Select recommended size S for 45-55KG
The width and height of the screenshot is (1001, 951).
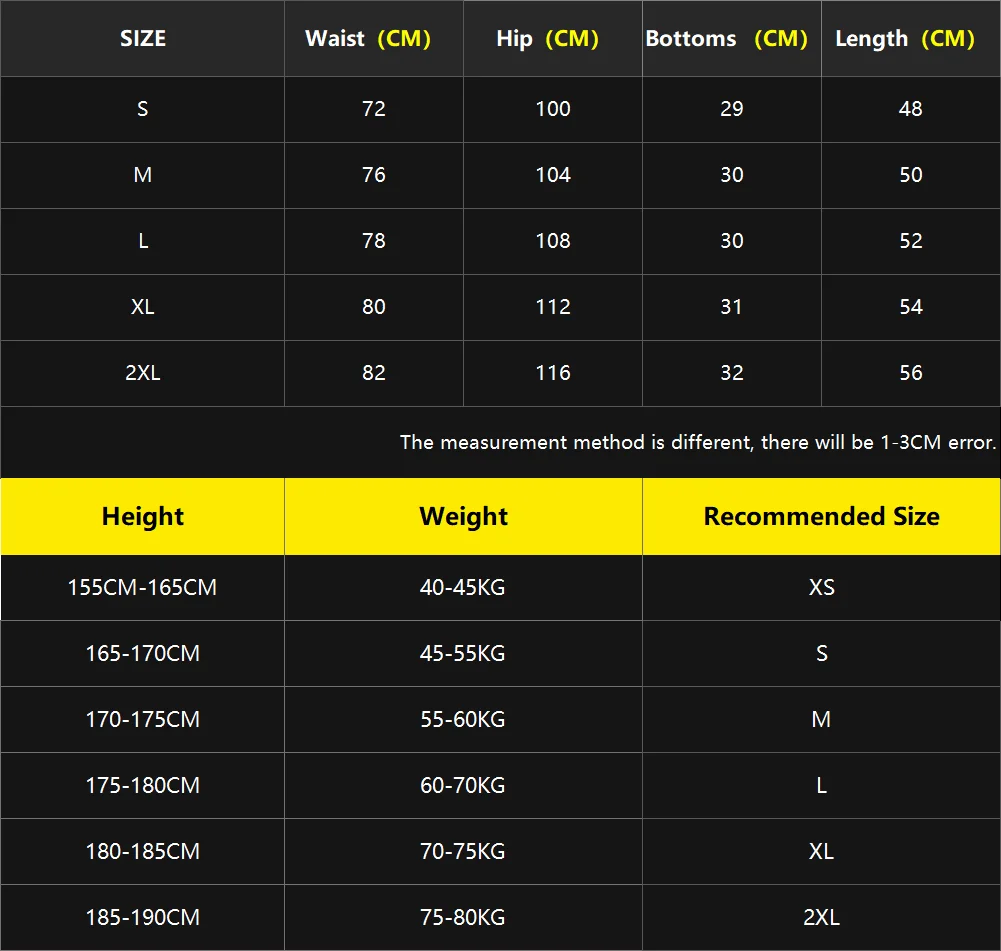tap(822, 654)
